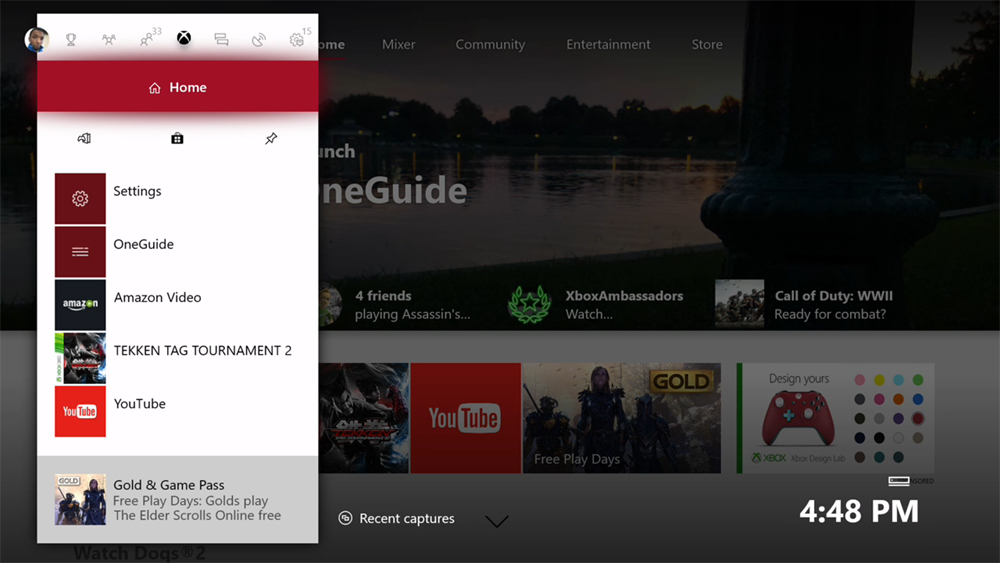Launch Amazon Video from the list
Image resolution: width=1000 pixels, height=563 pixels.
(177, 305)
